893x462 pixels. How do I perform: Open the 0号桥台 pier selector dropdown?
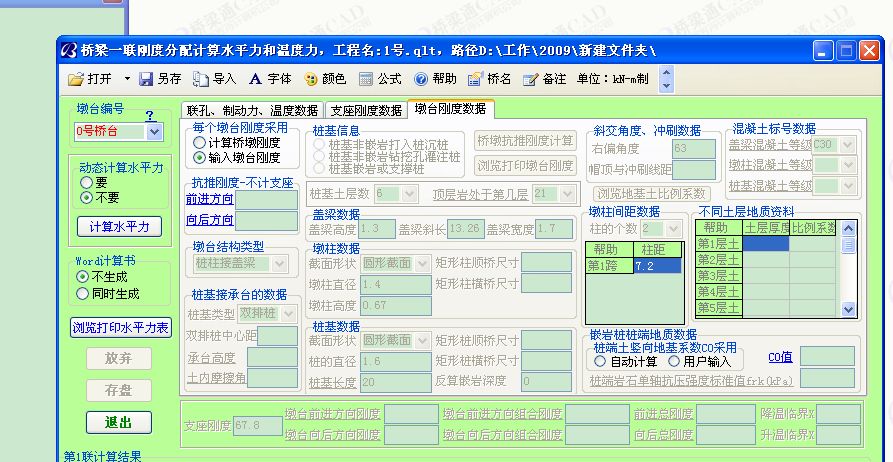[x=154, y=132]
